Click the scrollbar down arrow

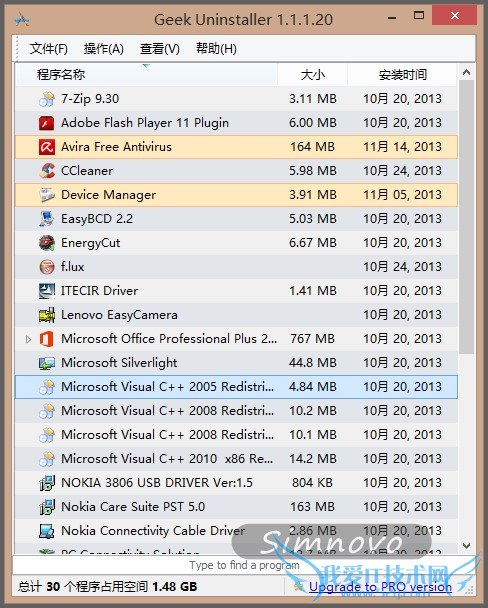click(467, 546)
